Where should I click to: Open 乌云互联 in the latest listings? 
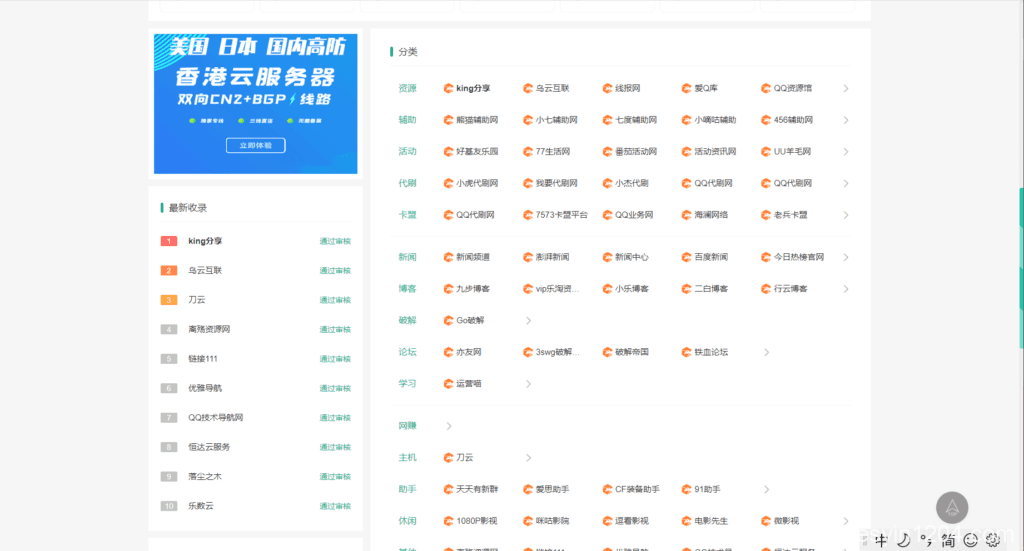[x=205, y=270]
